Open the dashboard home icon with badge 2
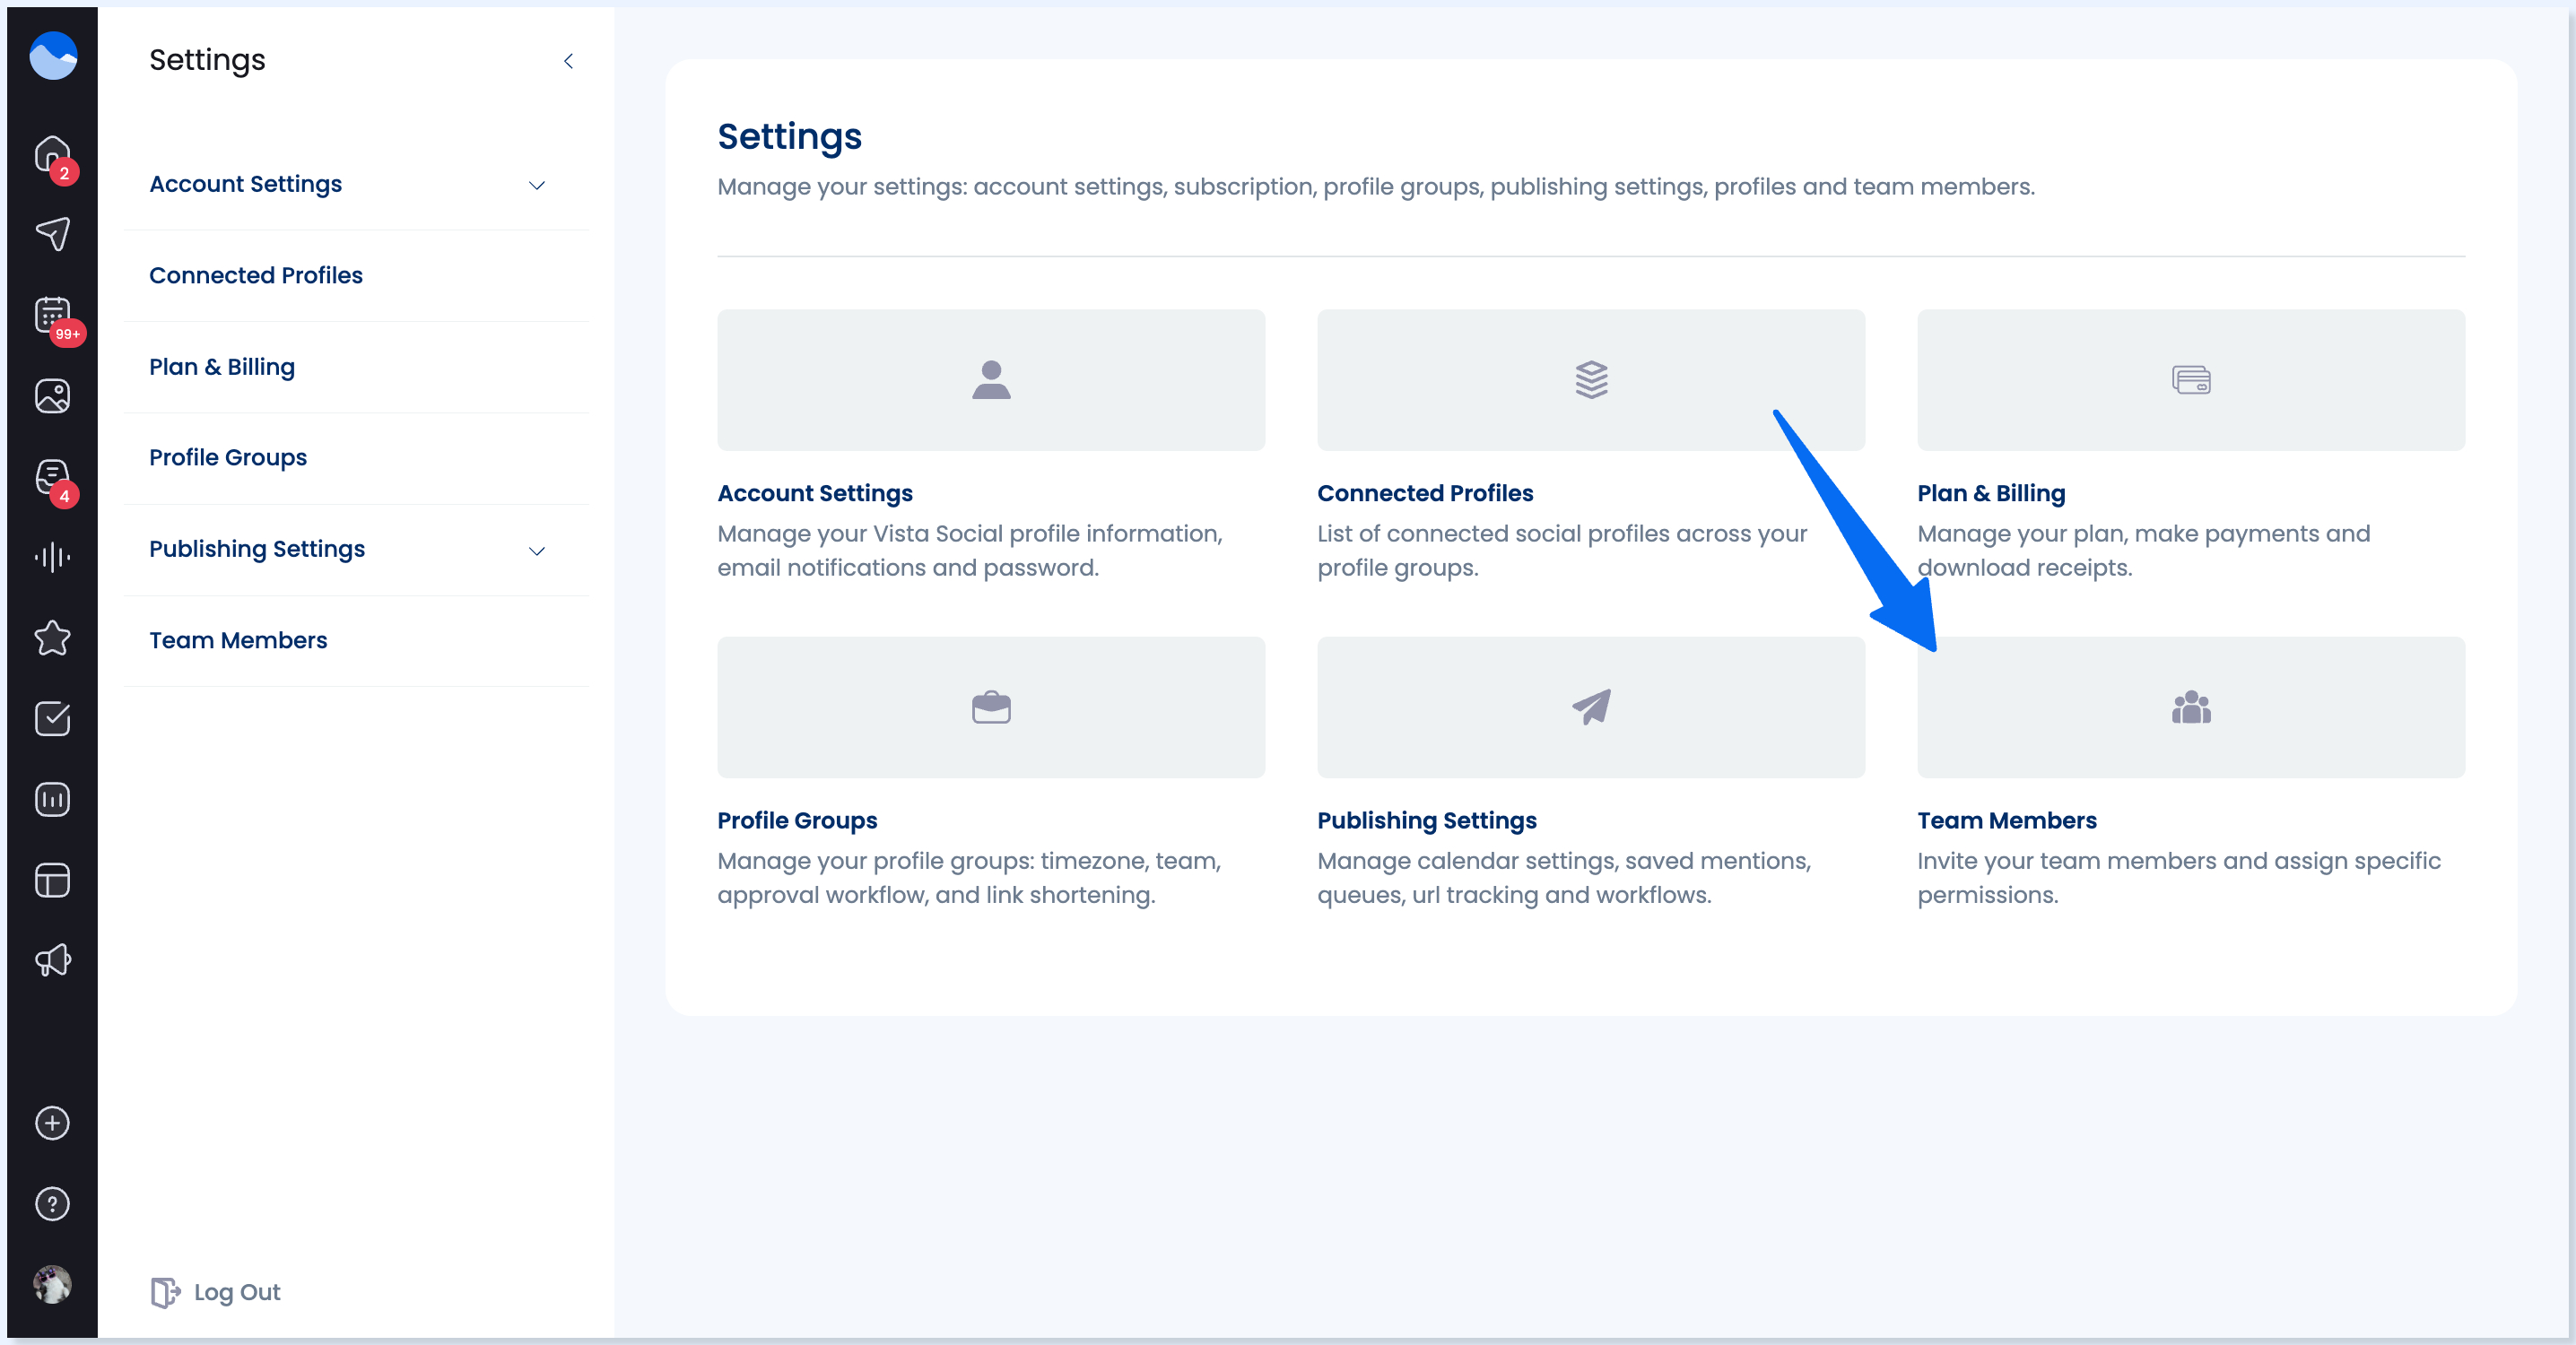The width and height of the screenshot is (2576, 1345). [53, 155]
